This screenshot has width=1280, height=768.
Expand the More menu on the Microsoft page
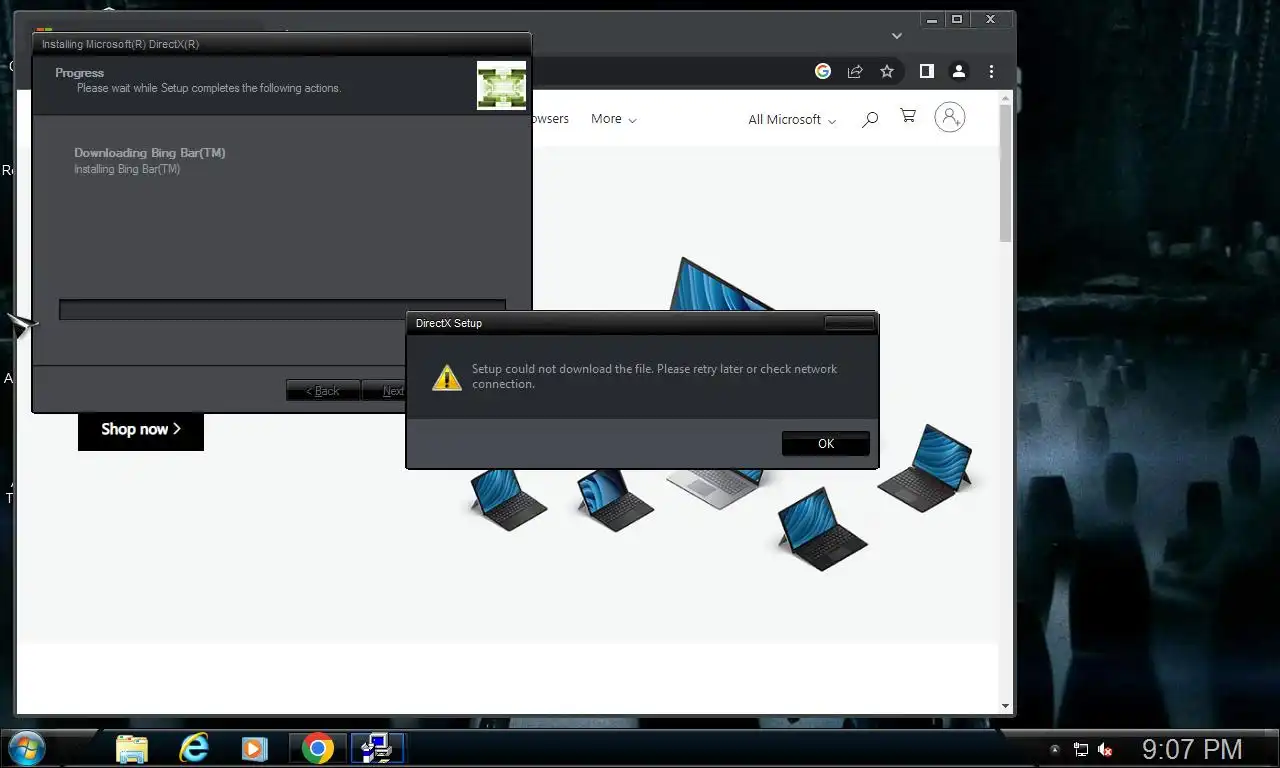(x=613, y=119)
